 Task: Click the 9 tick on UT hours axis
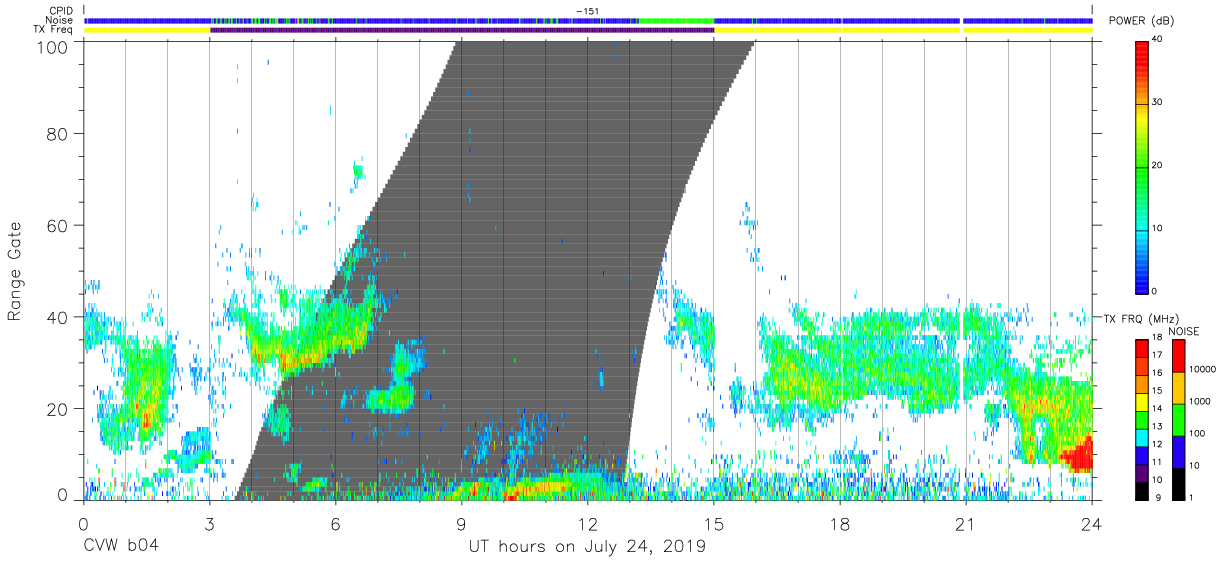pyautogui.click(x=461, y=523)
